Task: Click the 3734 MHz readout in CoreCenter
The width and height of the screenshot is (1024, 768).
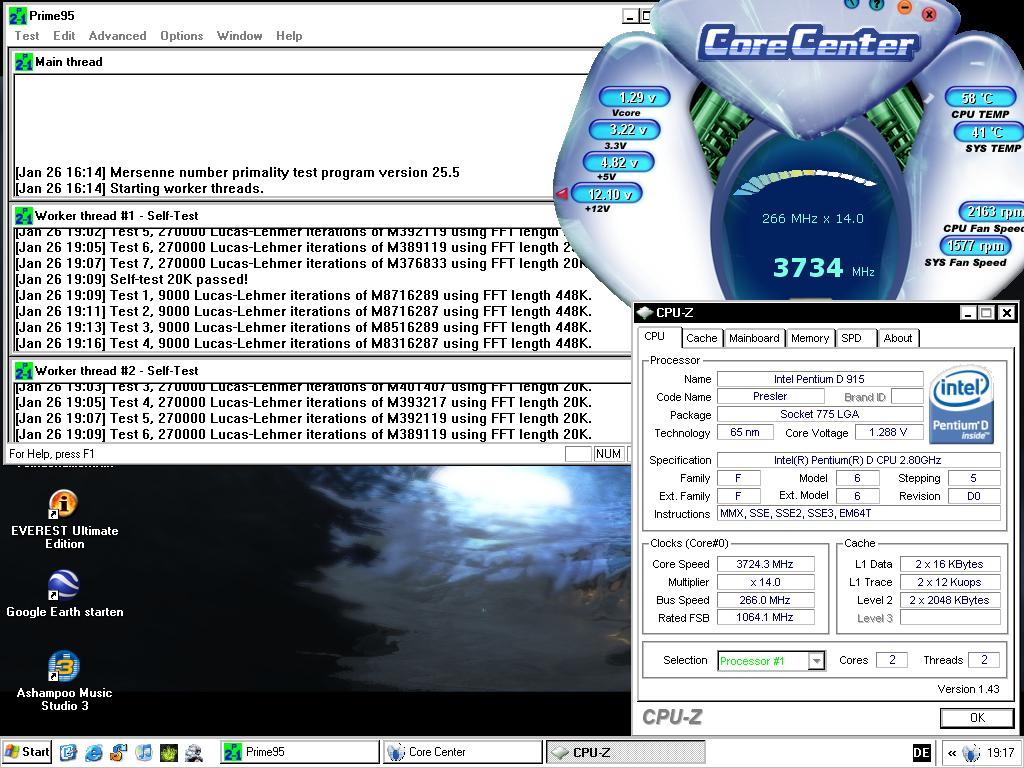Action: tap(824, 268)
